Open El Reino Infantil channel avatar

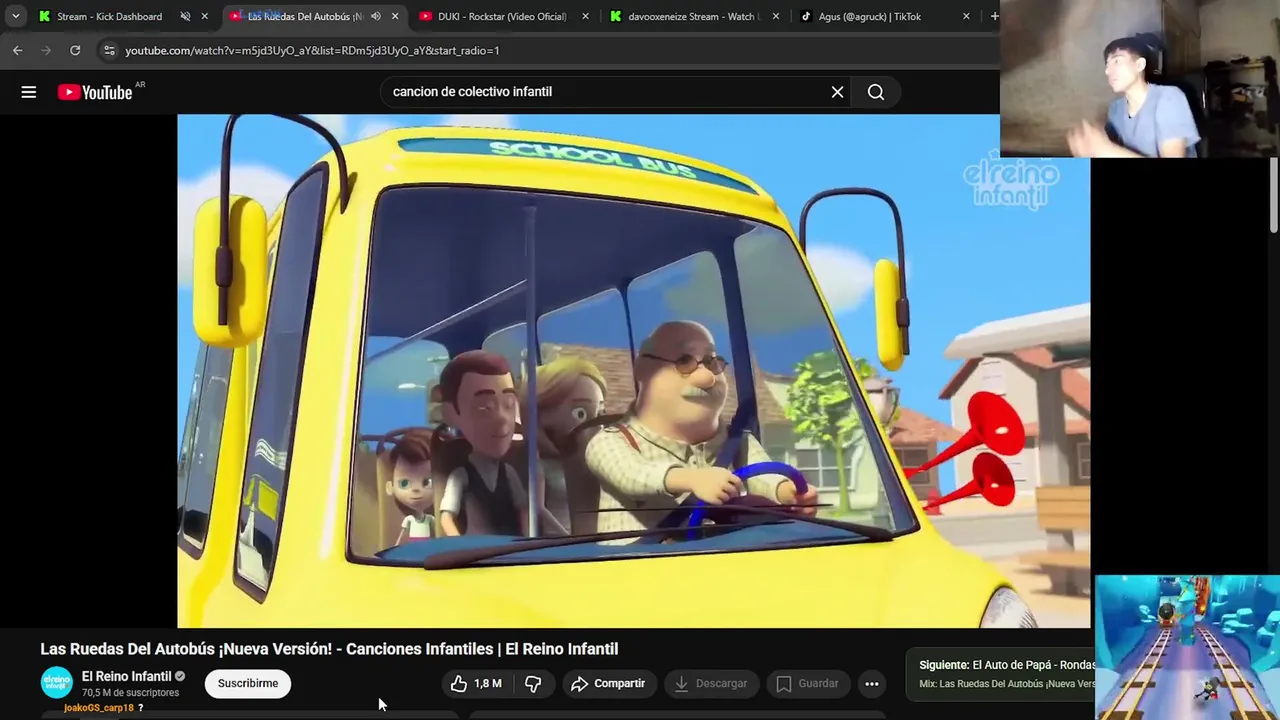[57, 683]
